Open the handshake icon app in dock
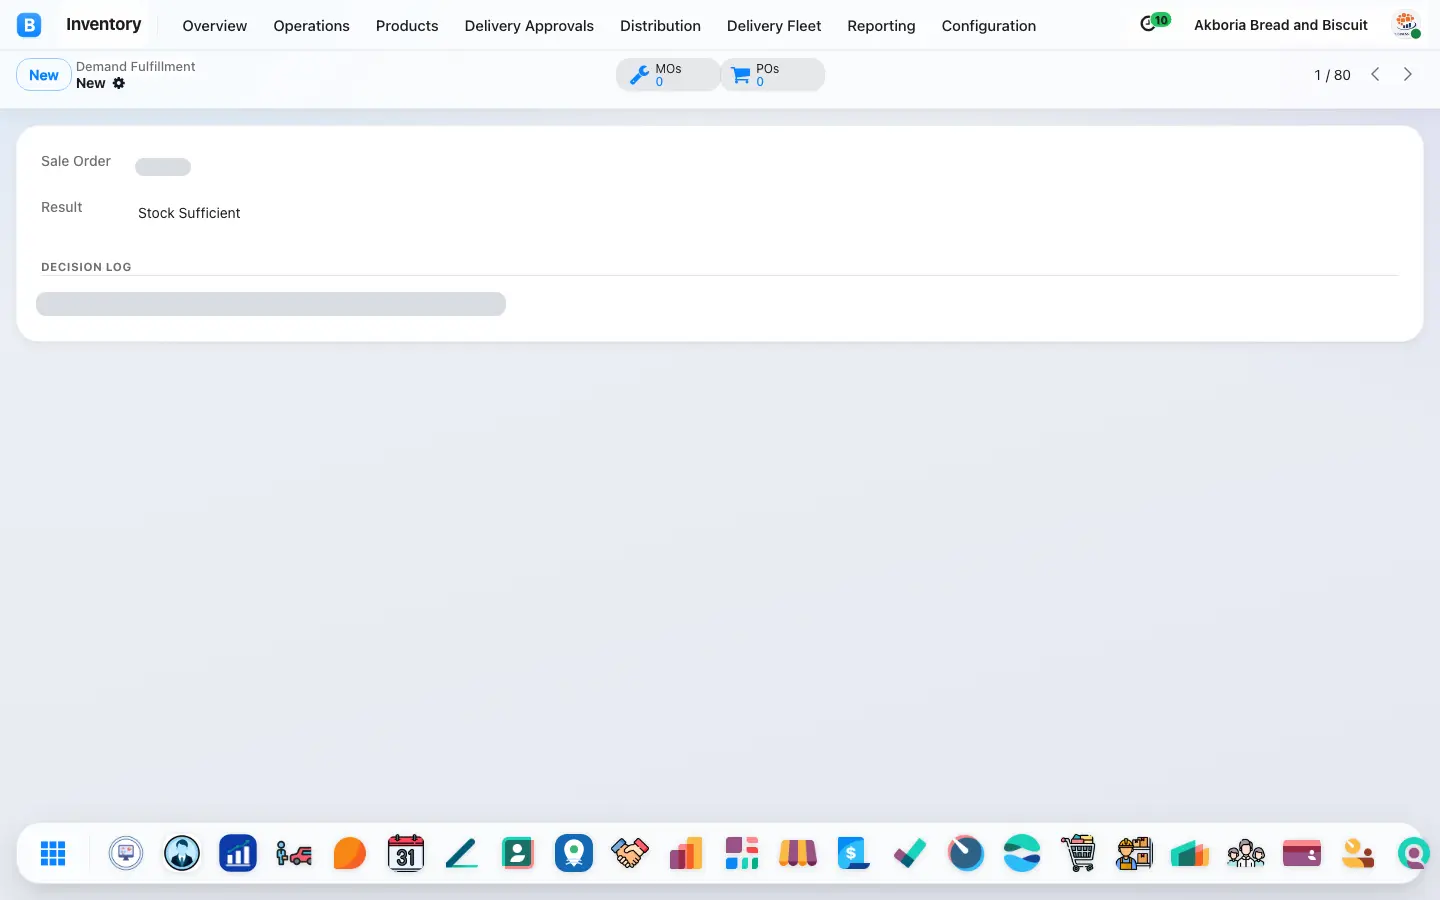This screenshot has width=1440, height=900. pyautogui.click(x=630, y=853)
